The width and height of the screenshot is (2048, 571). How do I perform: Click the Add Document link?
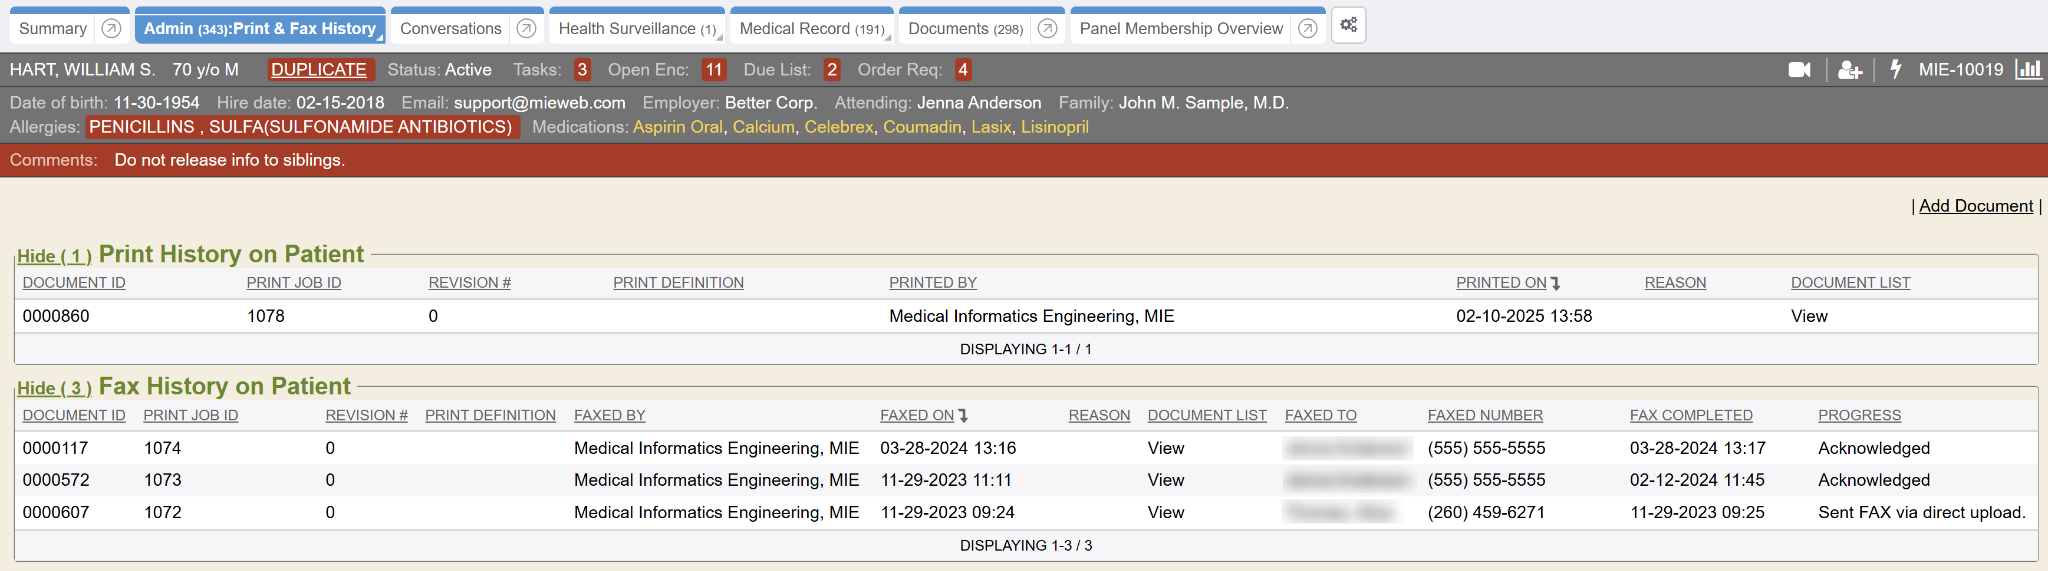(1975, 206)
